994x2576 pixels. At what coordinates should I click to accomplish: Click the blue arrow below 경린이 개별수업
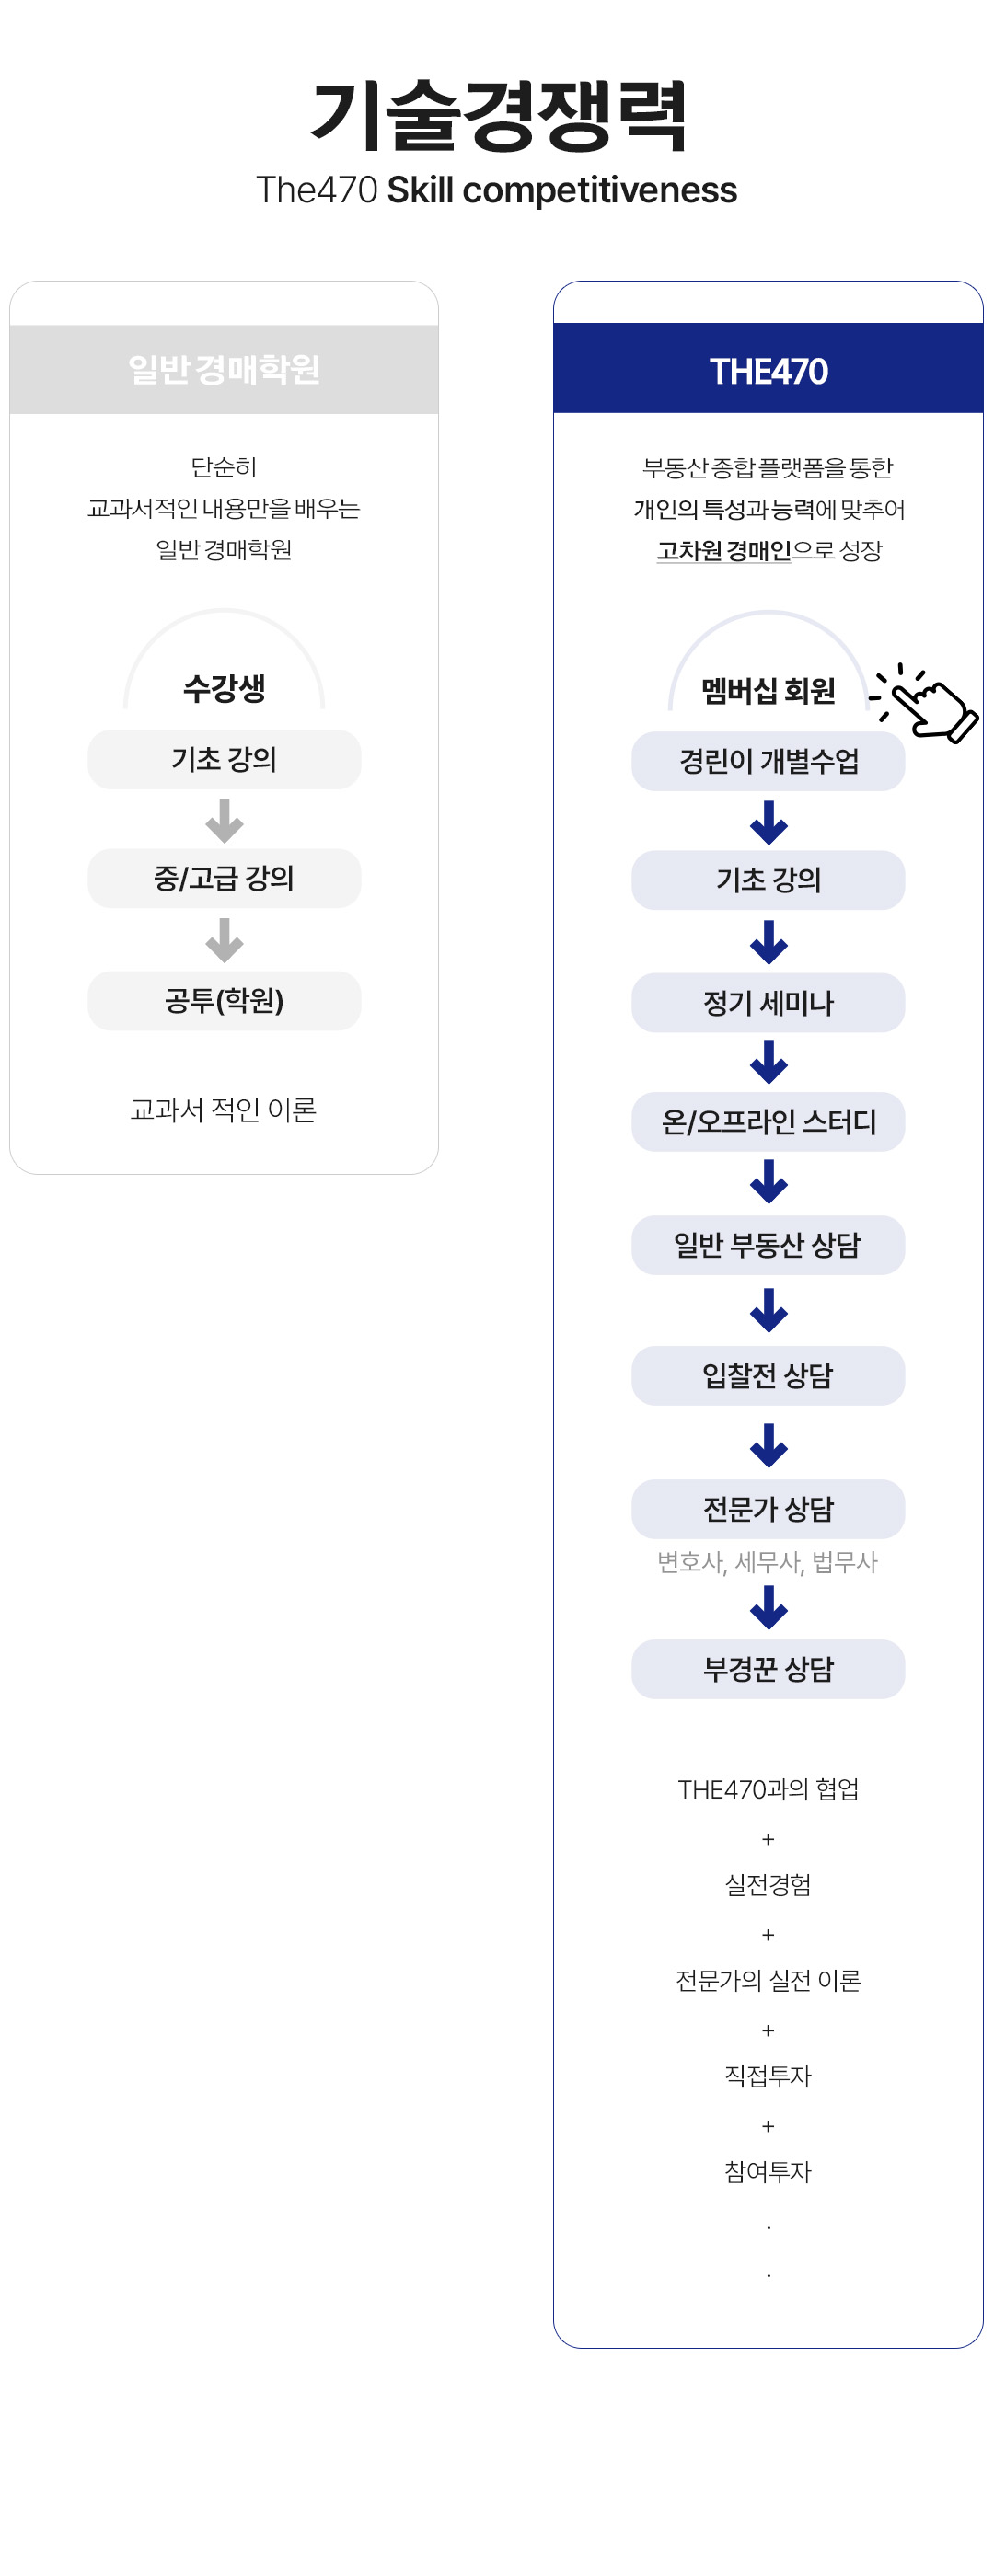[x=768, y=823]
